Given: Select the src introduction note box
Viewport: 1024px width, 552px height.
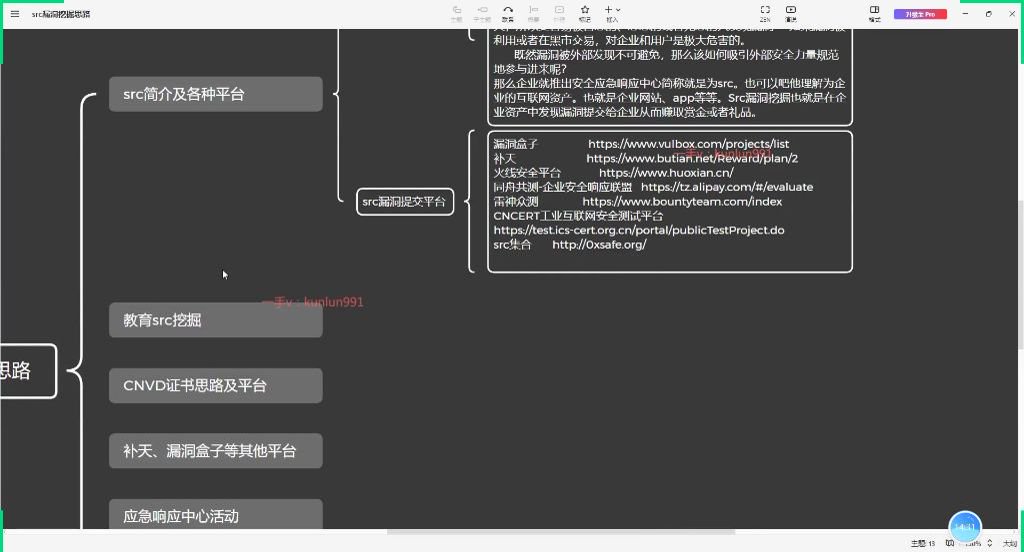Looking at the screenshot, I should coord(670,76).
